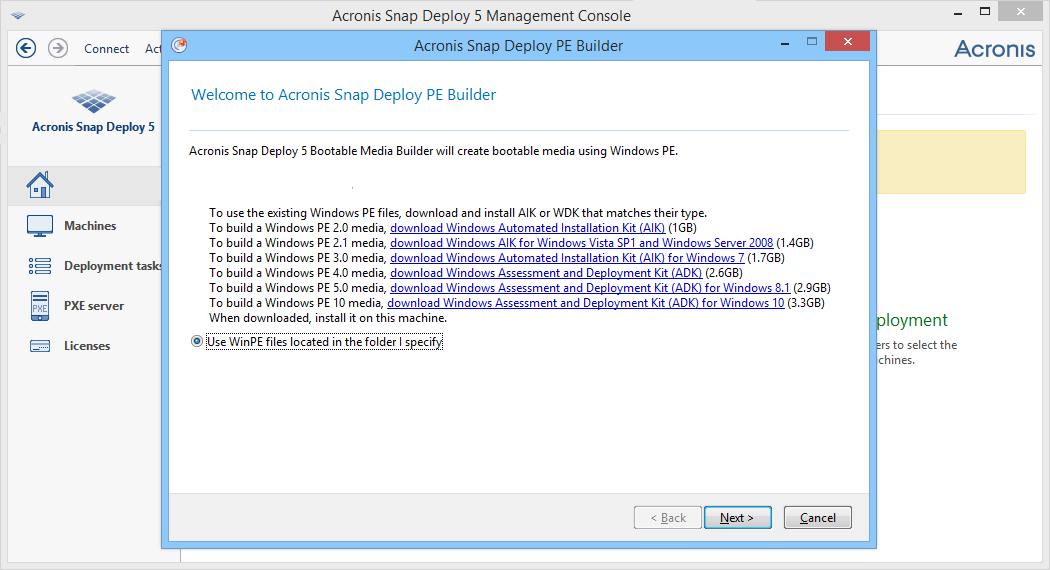Open the Deployment tasks section
The height and width of the screenshot is (570, 1050).
point(112,266)
